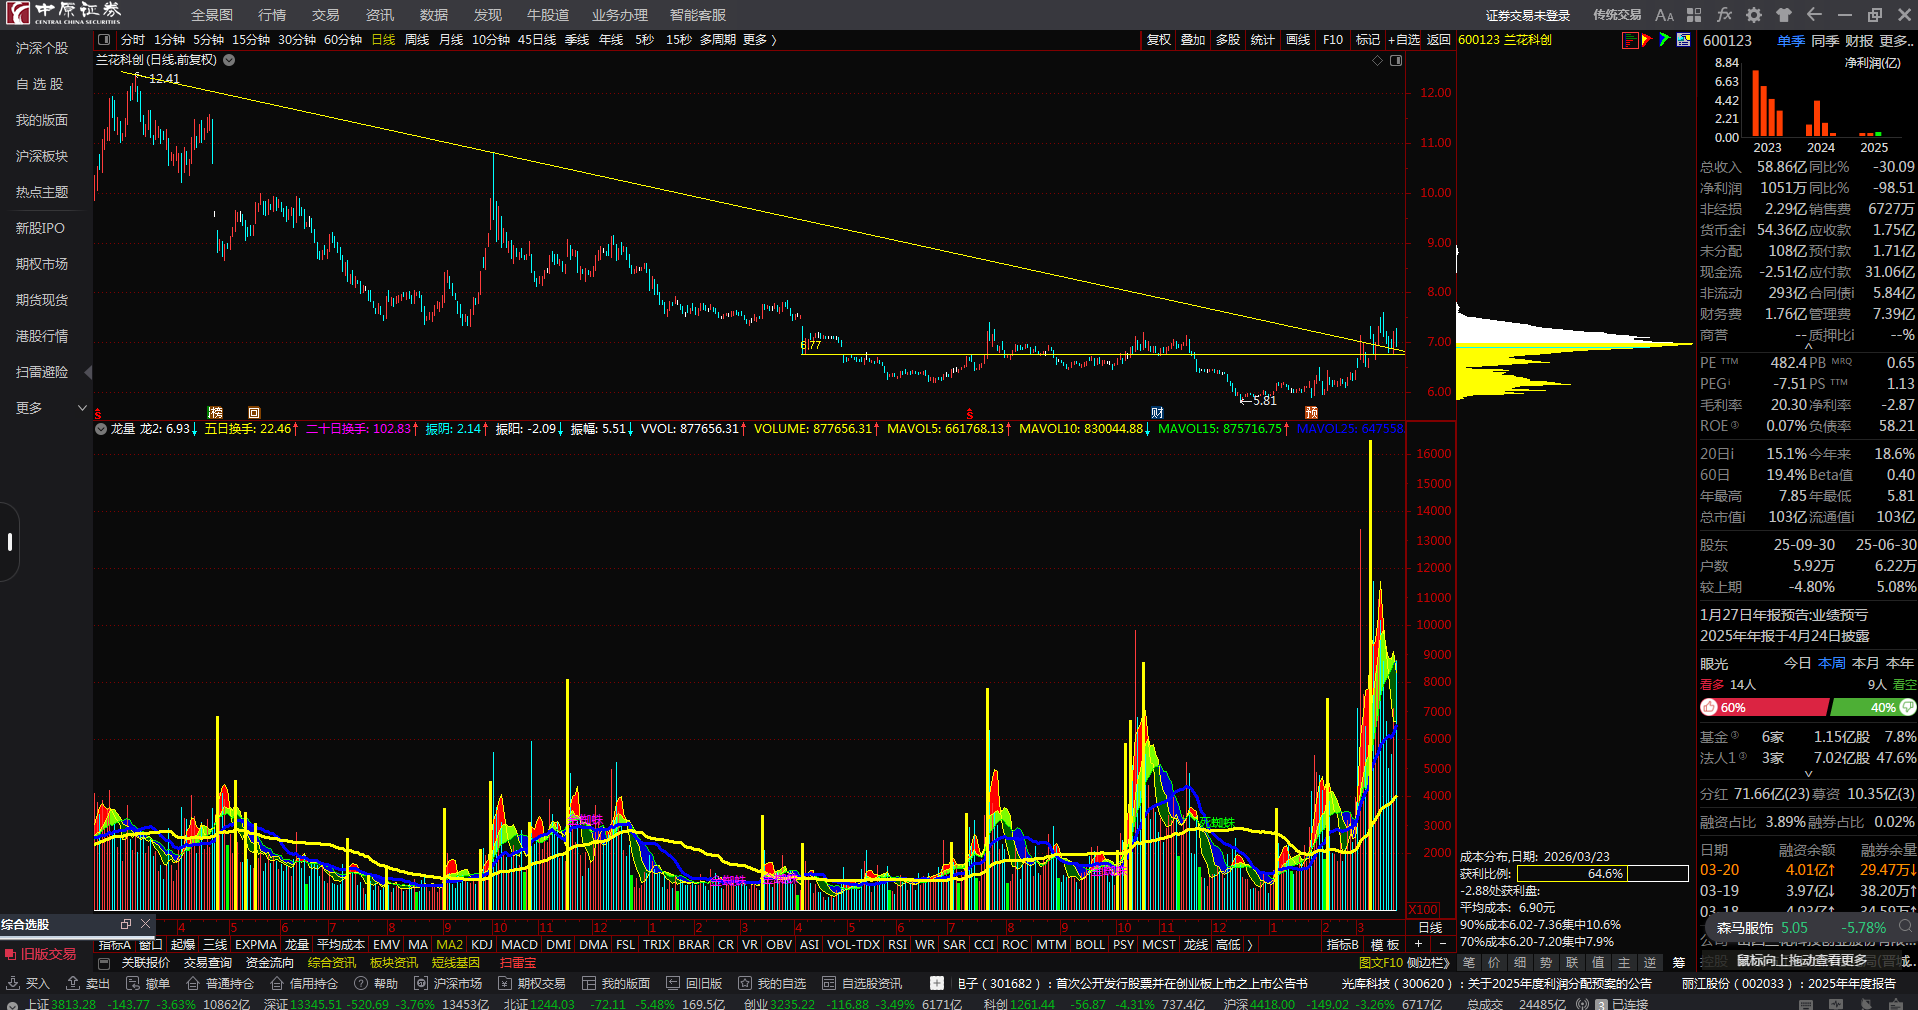Screen dimensions: 1918x1010
Task: Return to old version (回旧版)
Action: [x=694, y=984]
